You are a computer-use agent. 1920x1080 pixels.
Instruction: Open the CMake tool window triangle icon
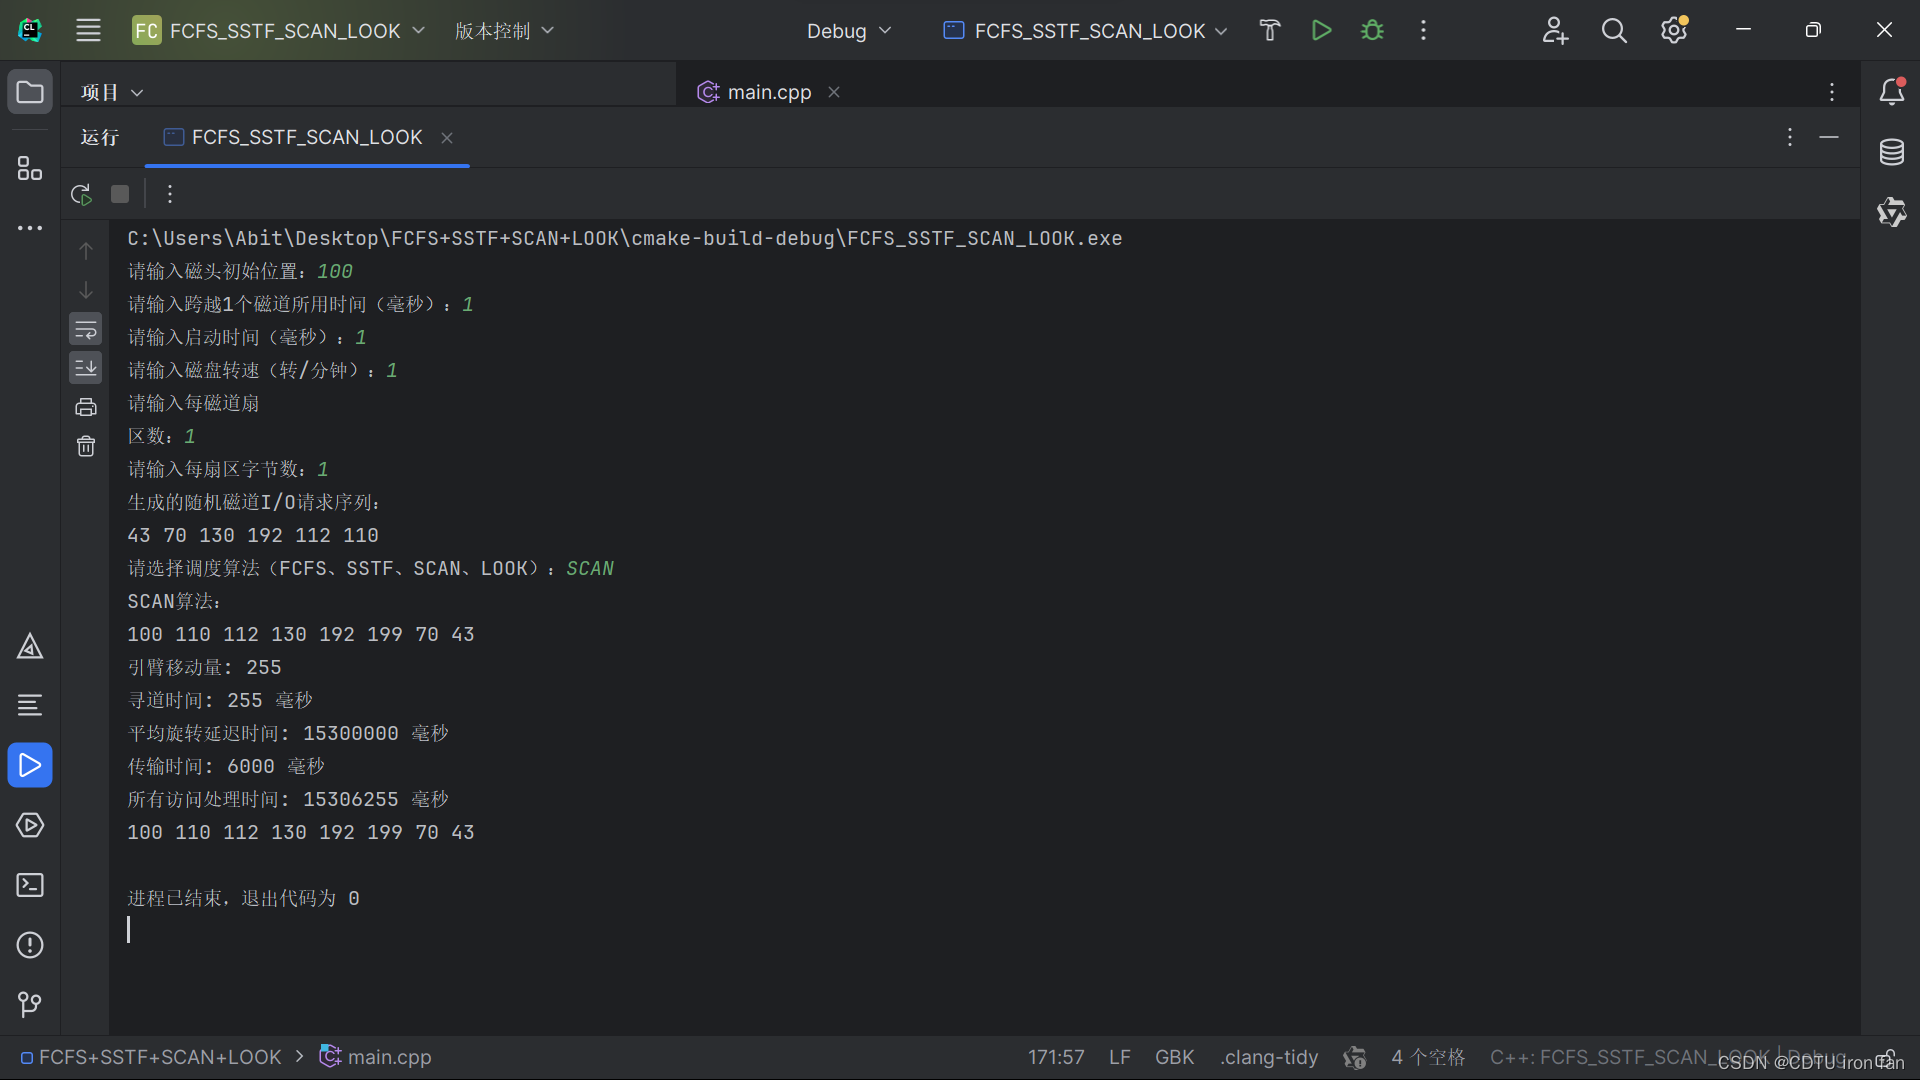click(x=30, y=646)
